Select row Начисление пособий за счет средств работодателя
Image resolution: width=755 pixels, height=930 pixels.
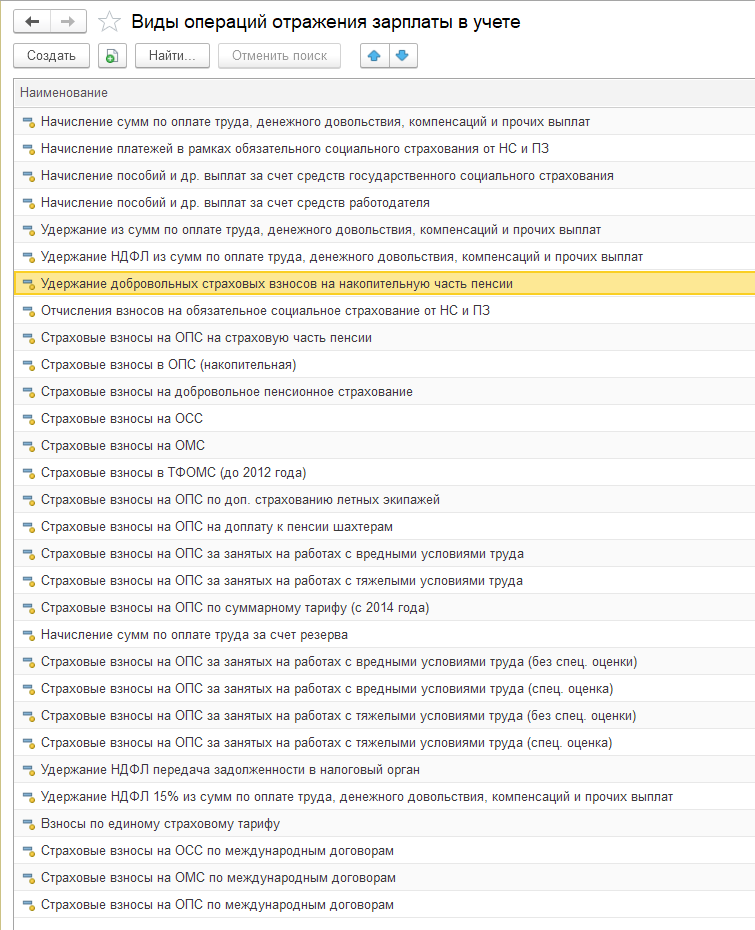tap(384, 203)
